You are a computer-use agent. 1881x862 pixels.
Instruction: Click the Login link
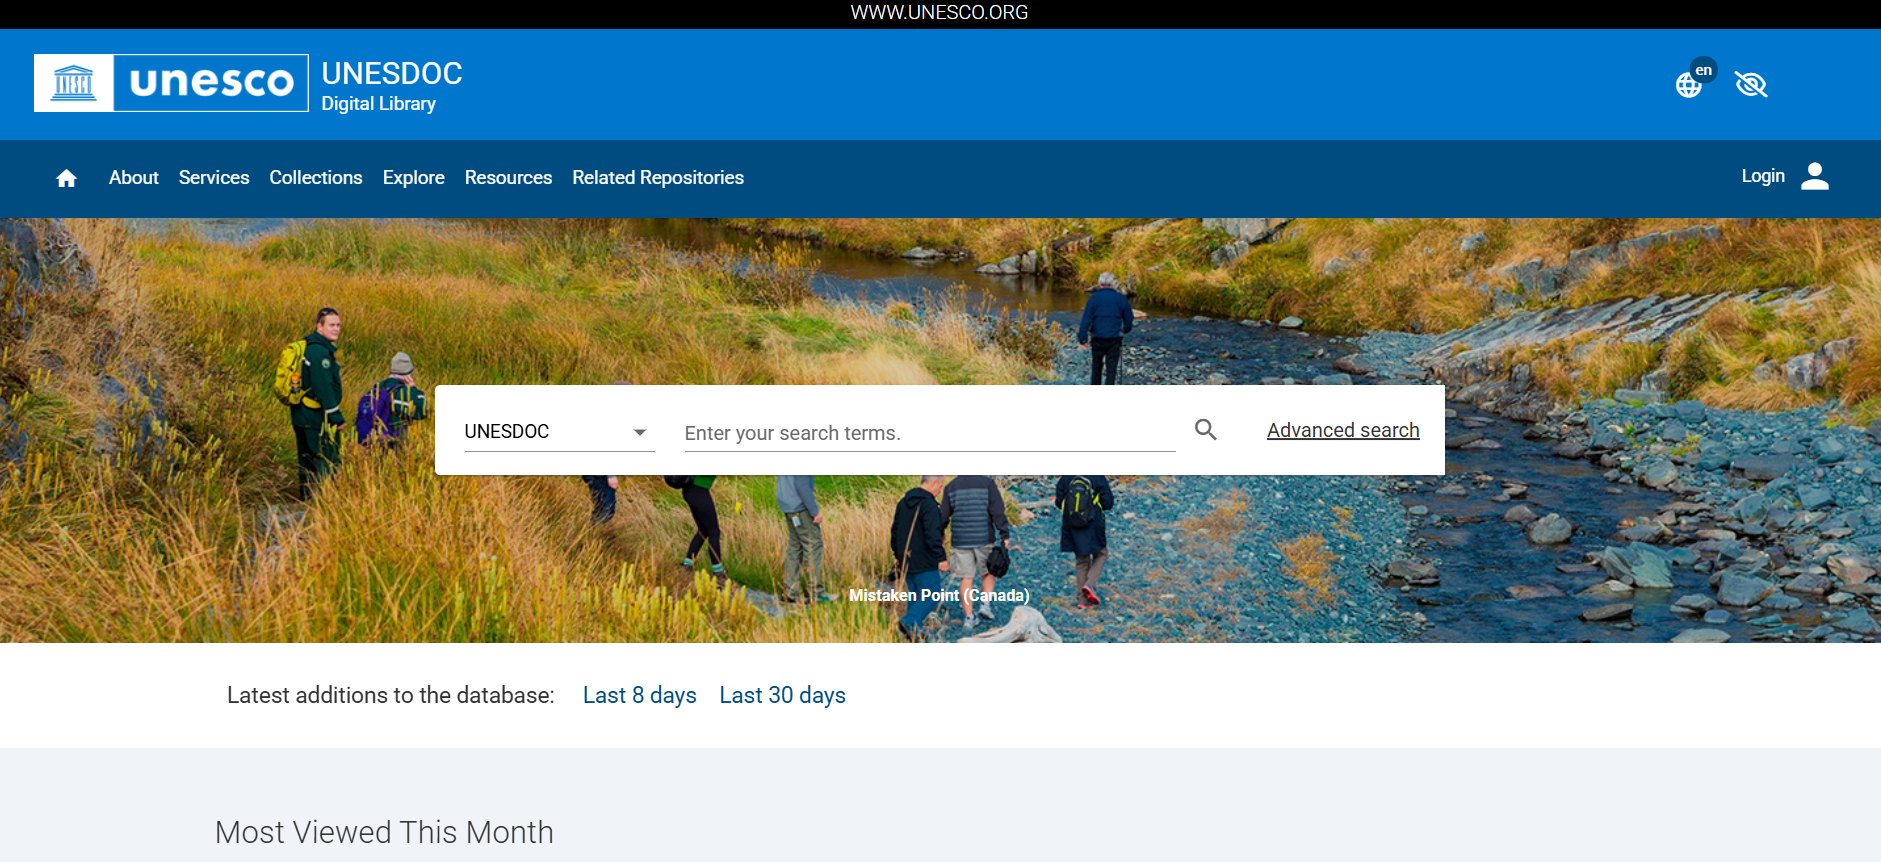tap(1763, 176)
